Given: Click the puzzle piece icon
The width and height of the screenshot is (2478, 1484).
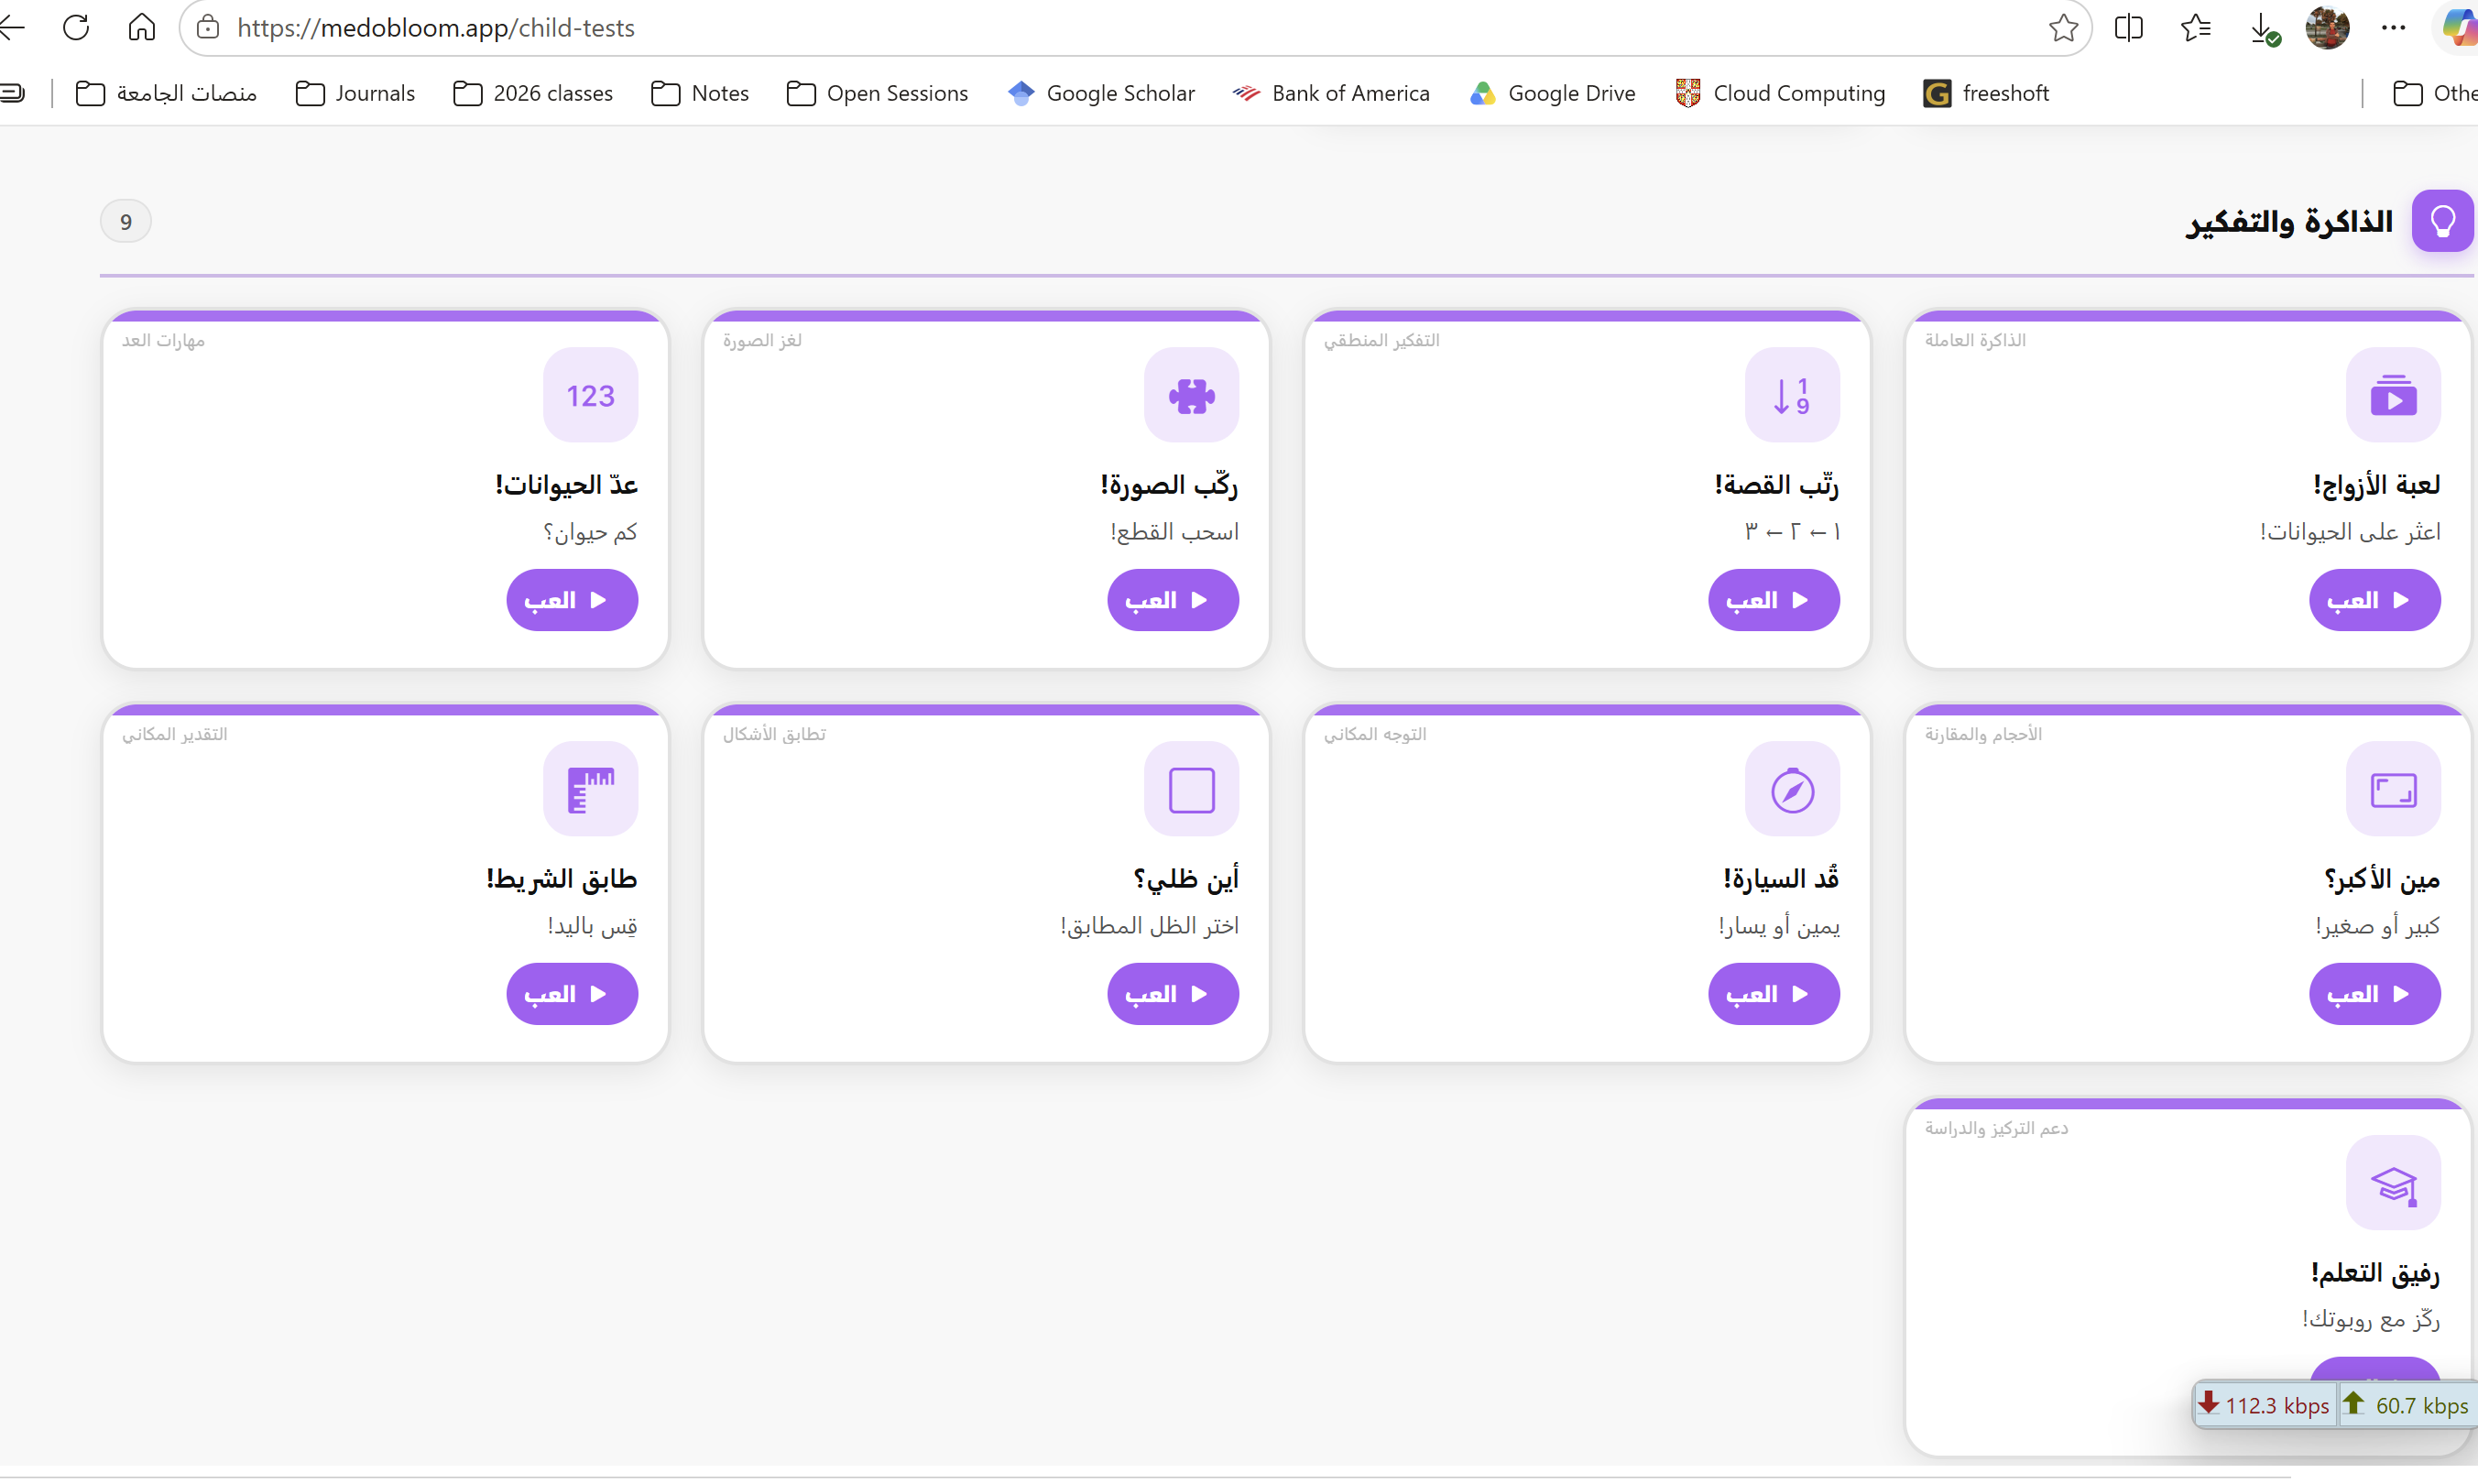Looking at the screenshot, I should coord(1191,395).
